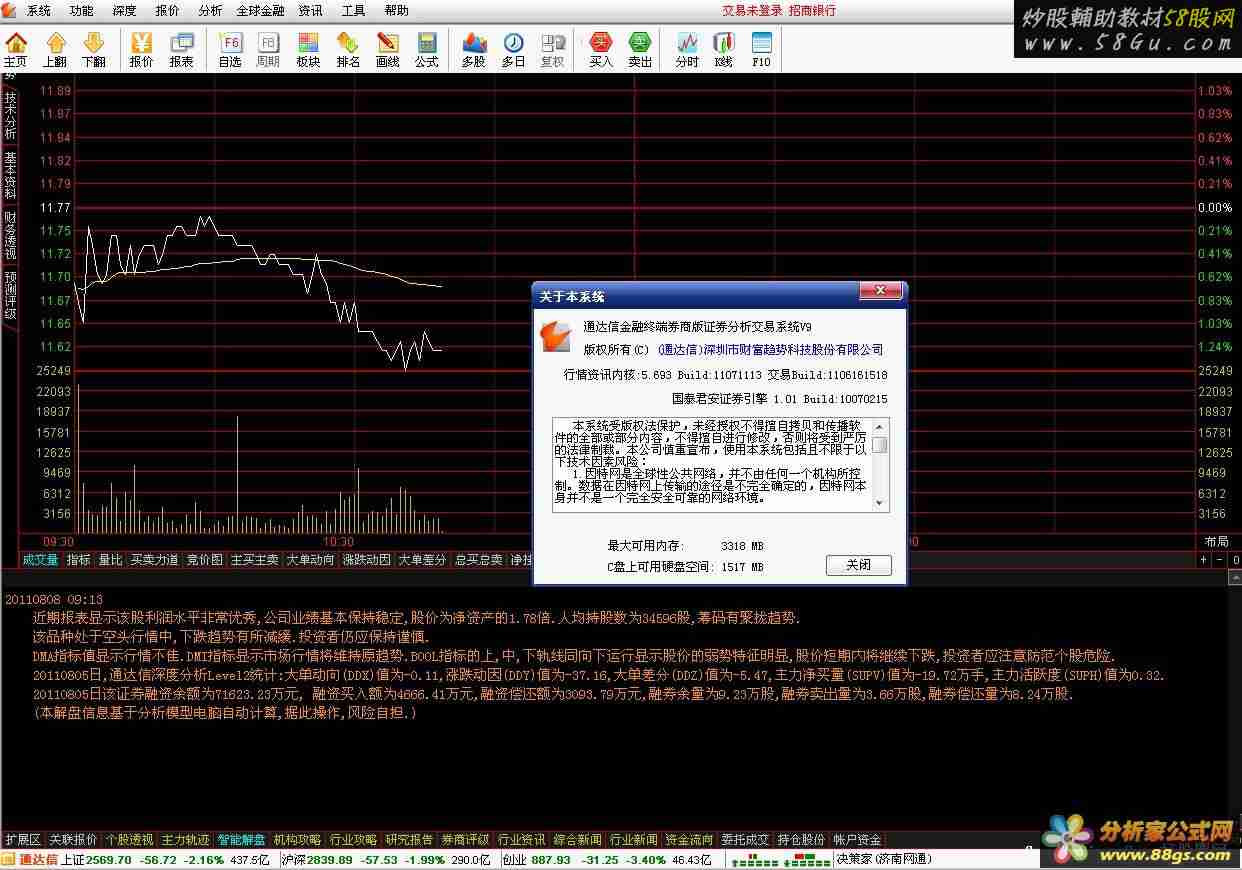Click the up arrow of the license text scrollbar

(x=880, y=428)
